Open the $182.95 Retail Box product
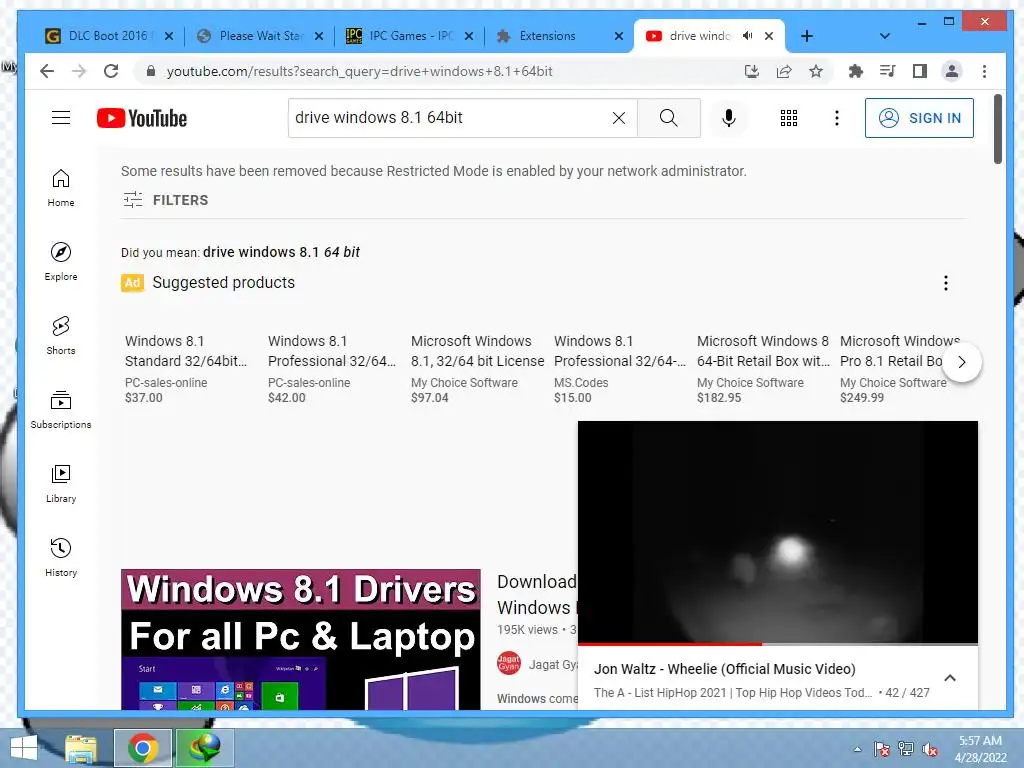 (x=763, y=368)
